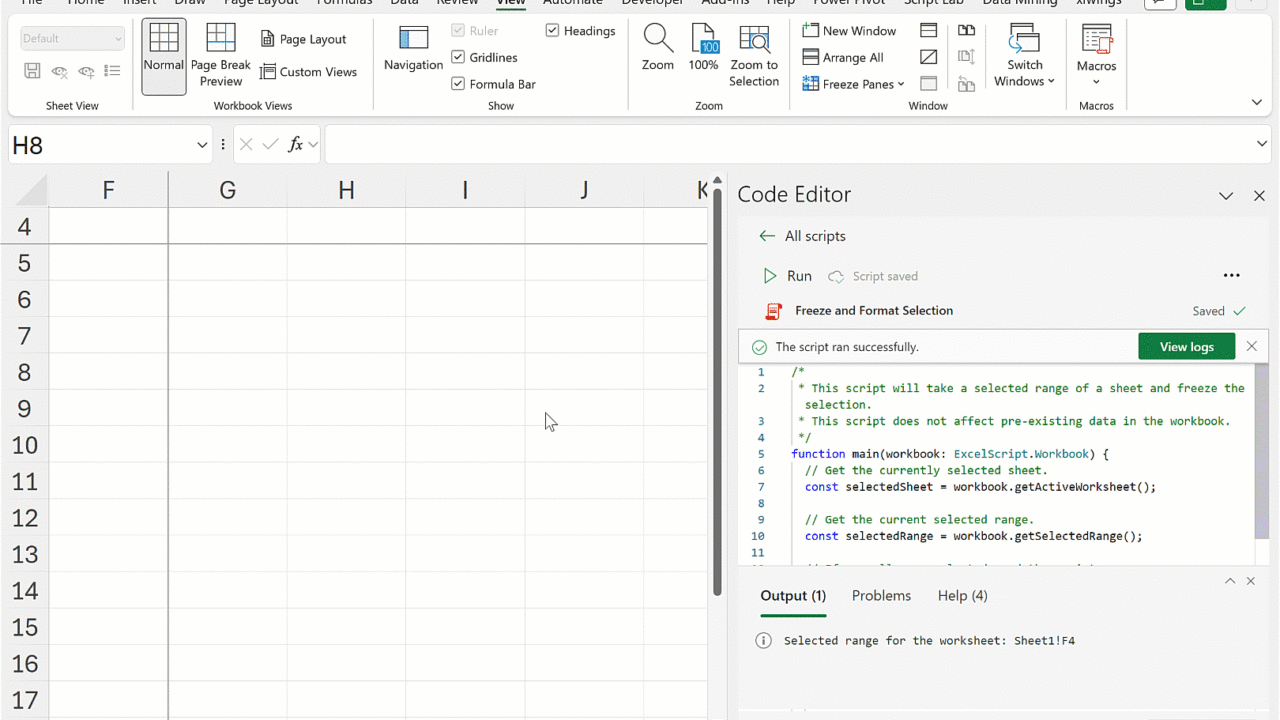Set zoom to 100%
This screenshot has width=1280, height=720.
pyautogui.click(x=703, y=40)
